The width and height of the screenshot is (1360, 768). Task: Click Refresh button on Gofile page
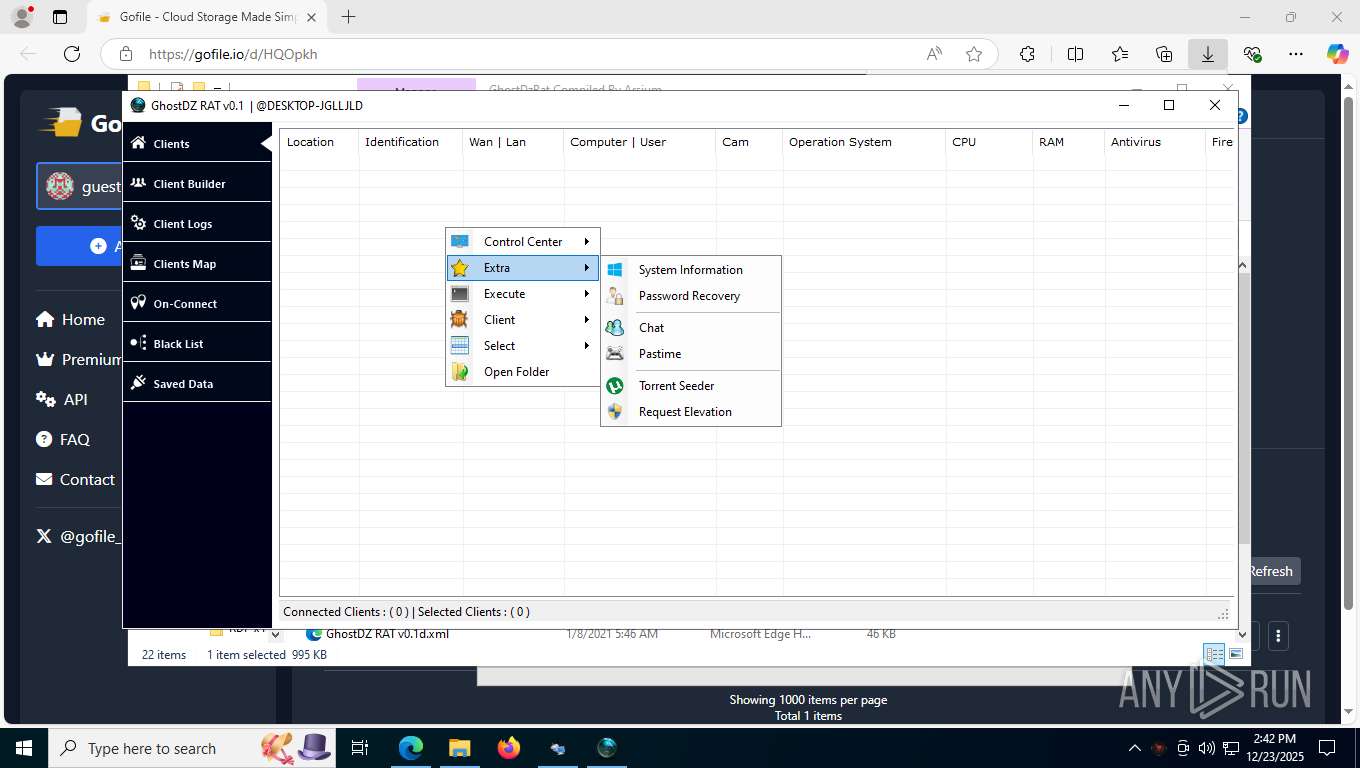click(1270, 571)
